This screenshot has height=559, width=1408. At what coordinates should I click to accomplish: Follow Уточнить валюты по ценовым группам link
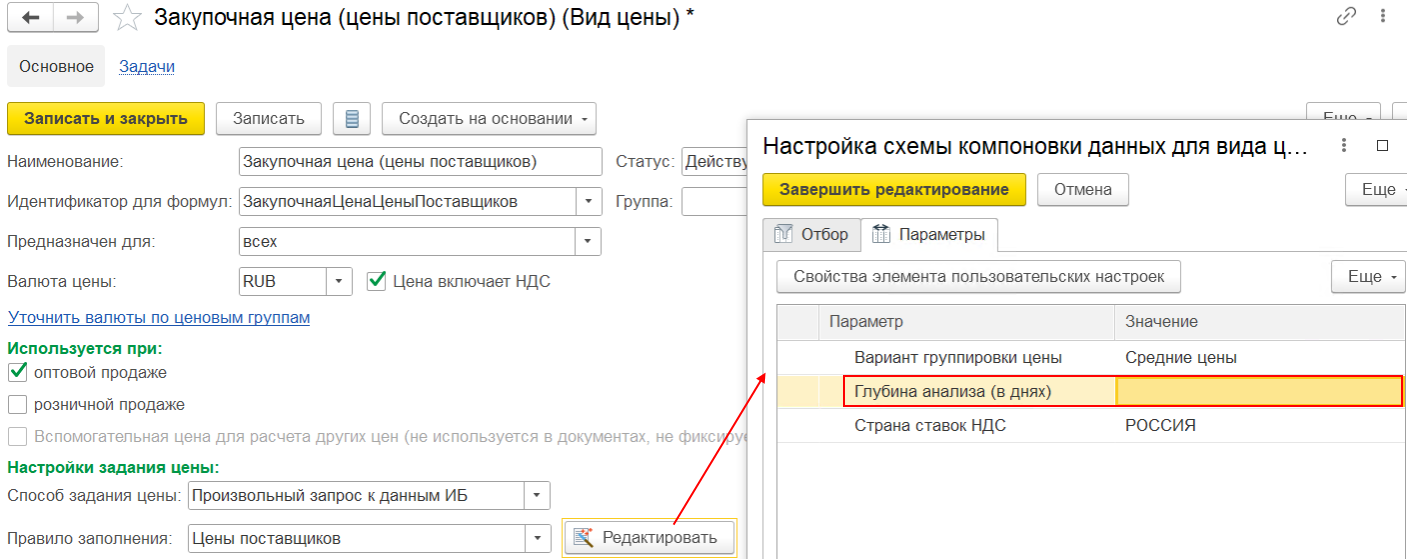point(159,317)
